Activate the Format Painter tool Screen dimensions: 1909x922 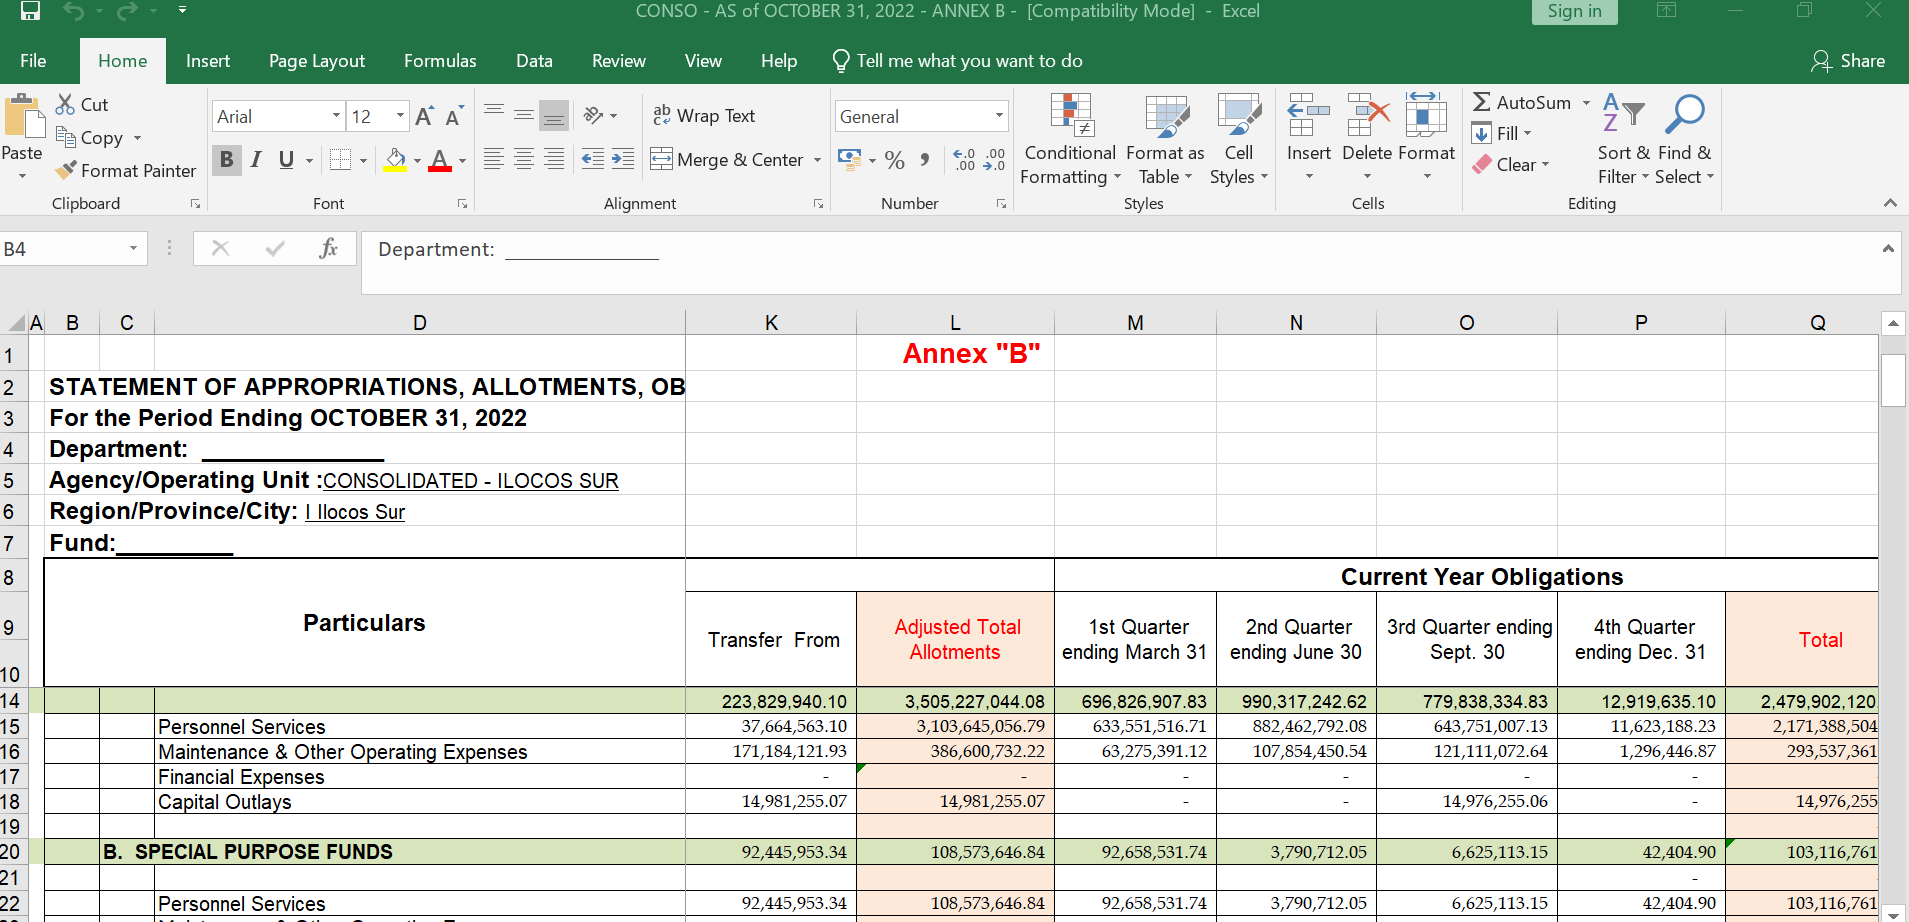pyautogui.click(x=126, y=171)
